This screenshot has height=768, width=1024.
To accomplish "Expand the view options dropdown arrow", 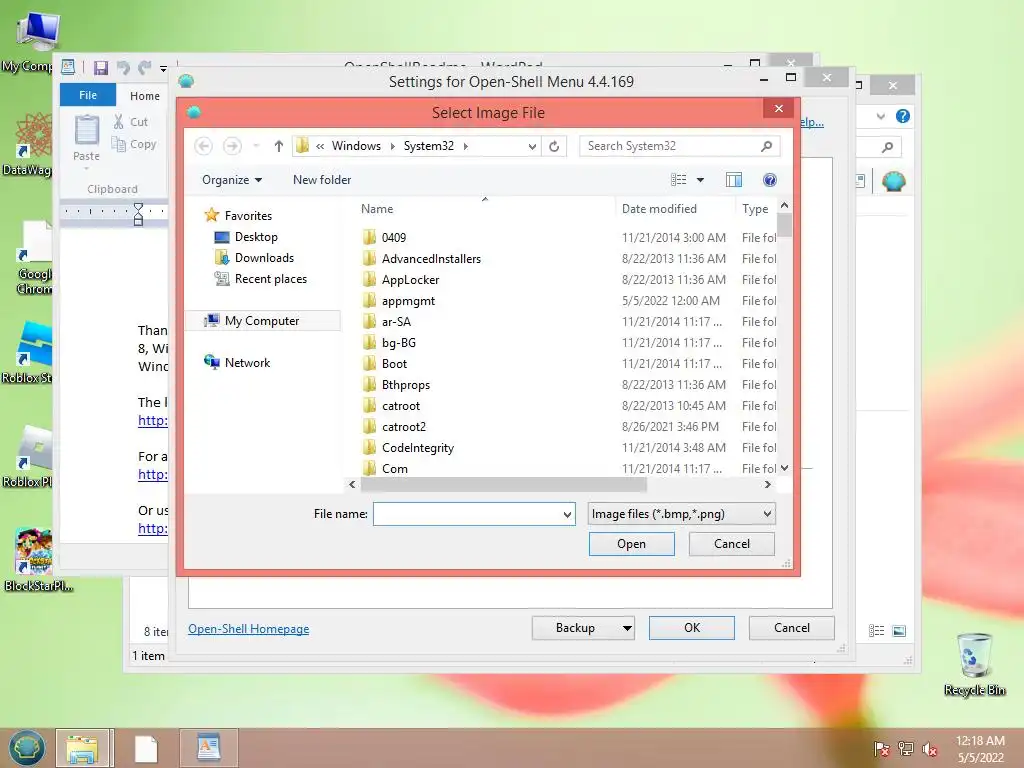I will [x=700, y=180].
